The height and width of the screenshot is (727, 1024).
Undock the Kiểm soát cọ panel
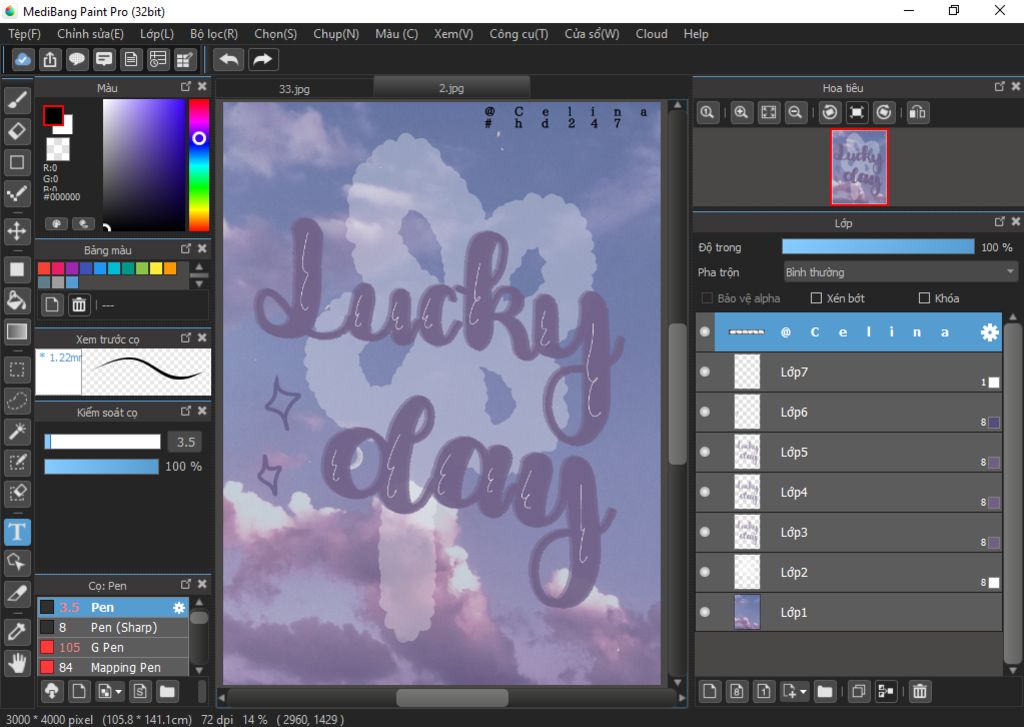coord(186,411)
